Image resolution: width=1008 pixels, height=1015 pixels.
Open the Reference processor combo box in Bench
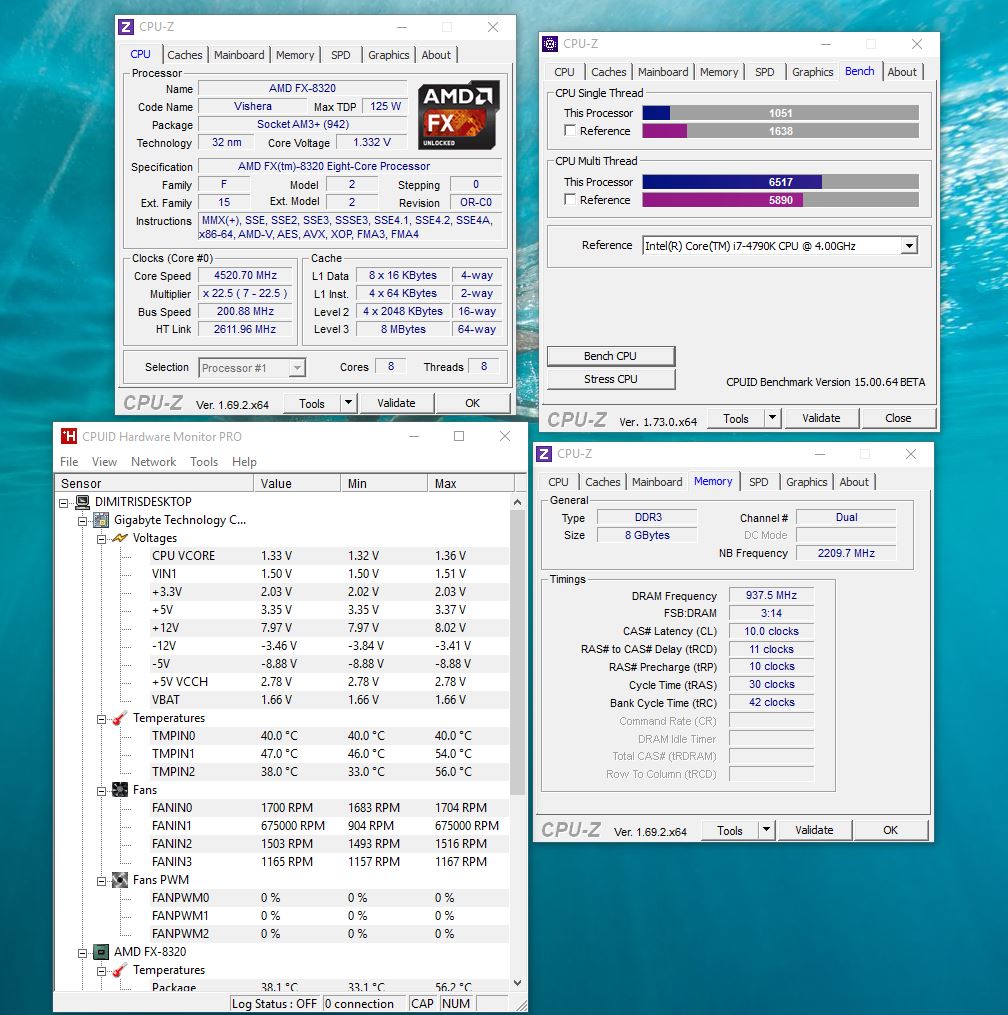(x=779, y=246)
